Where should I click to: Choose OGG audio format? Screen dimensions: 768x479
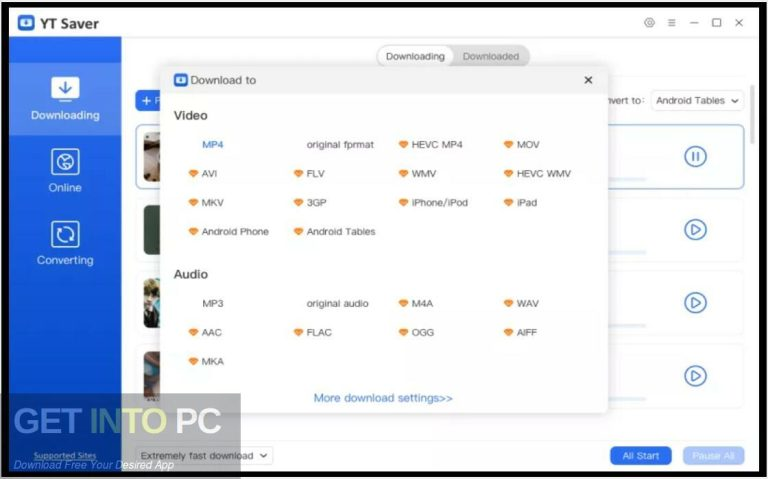point(416,332)
